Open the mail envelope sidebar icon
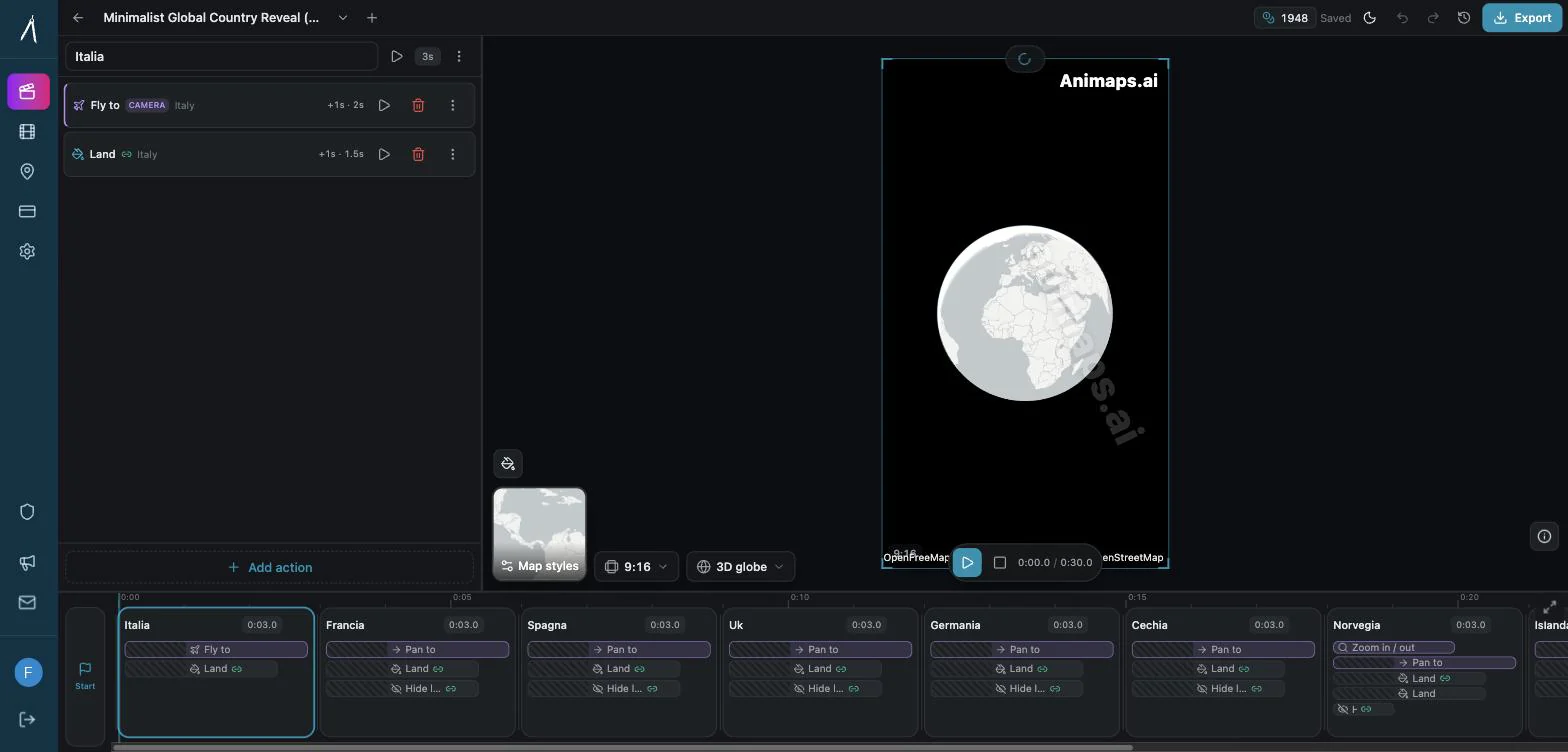The image size is (1568, 752). coord(27,602)
